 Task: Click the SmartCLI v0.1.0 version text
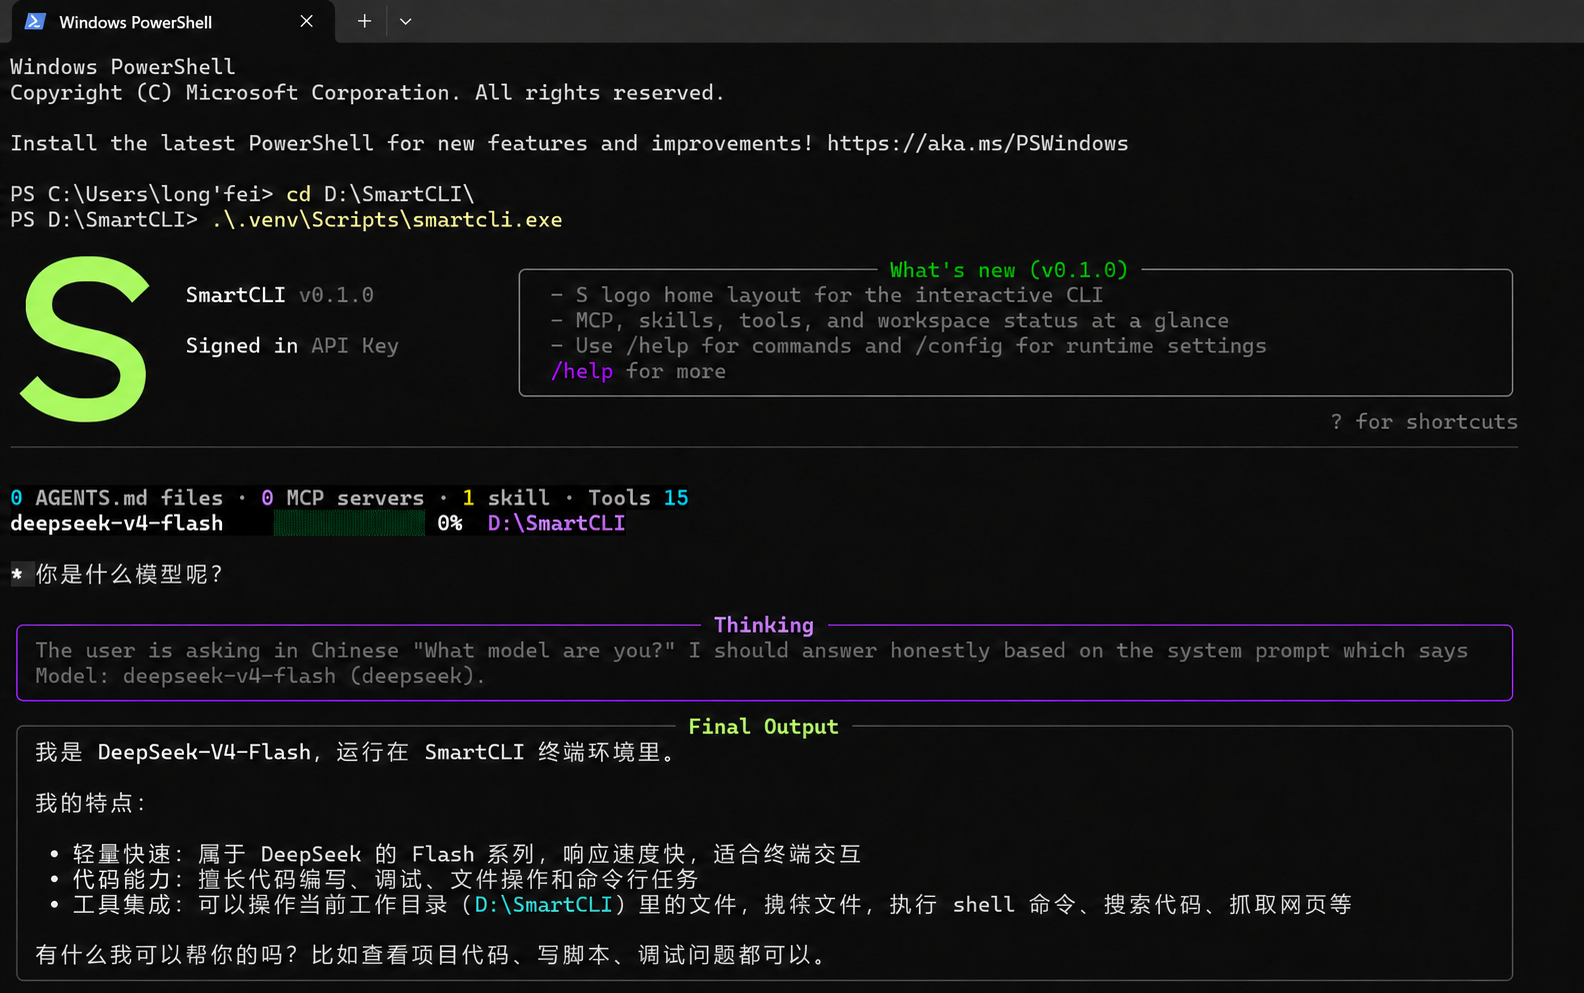[x=279, y=295]
